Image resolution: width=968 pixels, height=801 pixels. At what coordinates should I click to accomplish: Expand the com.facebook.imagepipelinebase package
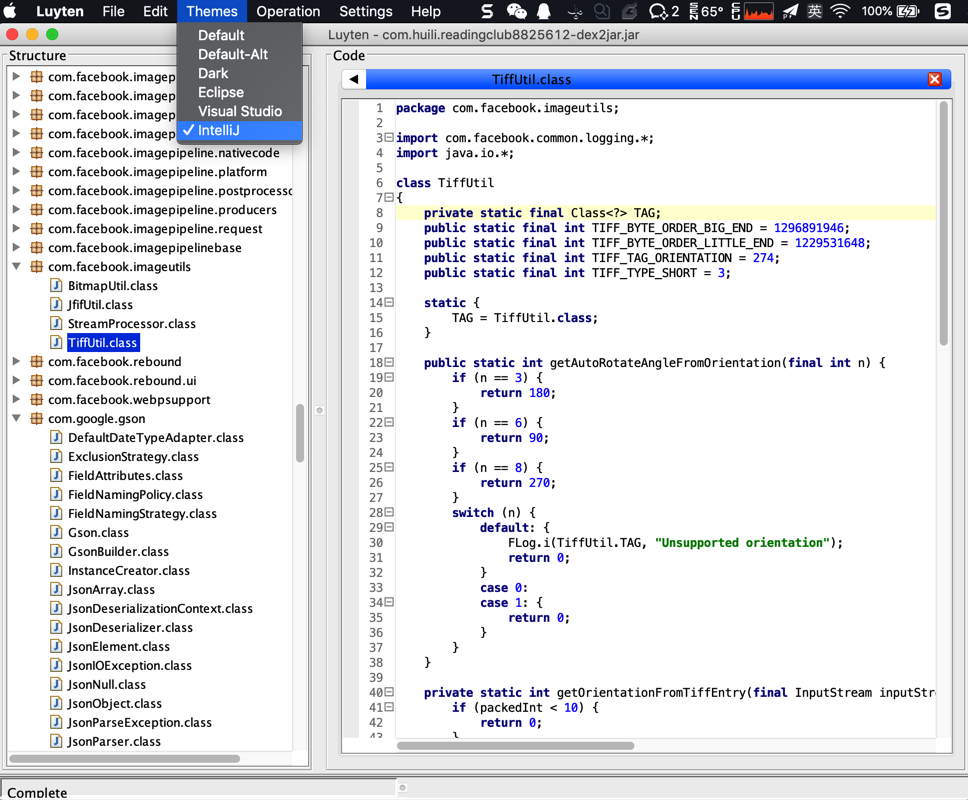pyautogui.click(x=17, y=248)
